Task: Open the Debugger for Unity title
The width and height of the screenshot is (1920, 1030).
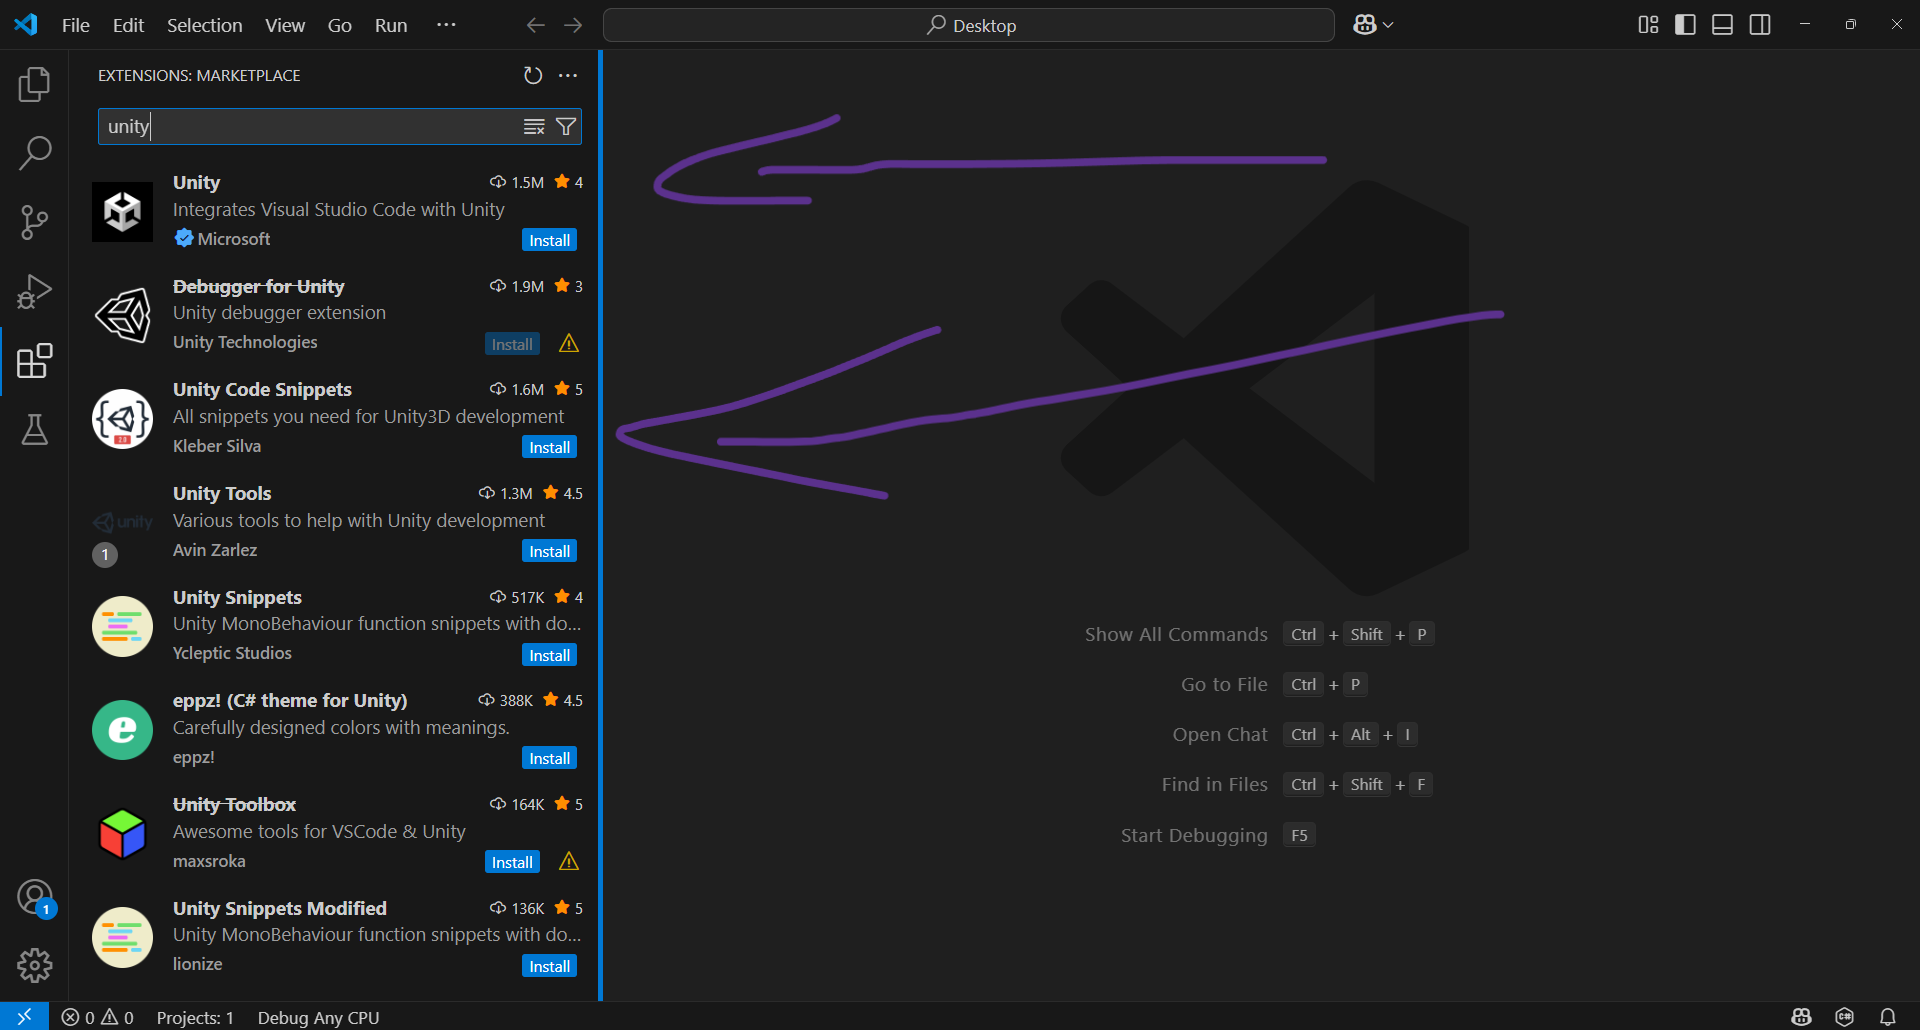Action: [x=258, y=286]
